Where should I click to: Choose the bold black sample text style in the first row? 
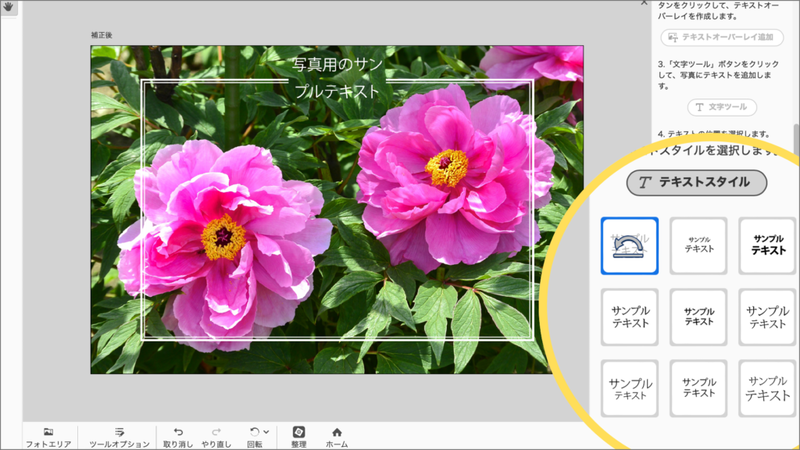click(x=767, y=246)
